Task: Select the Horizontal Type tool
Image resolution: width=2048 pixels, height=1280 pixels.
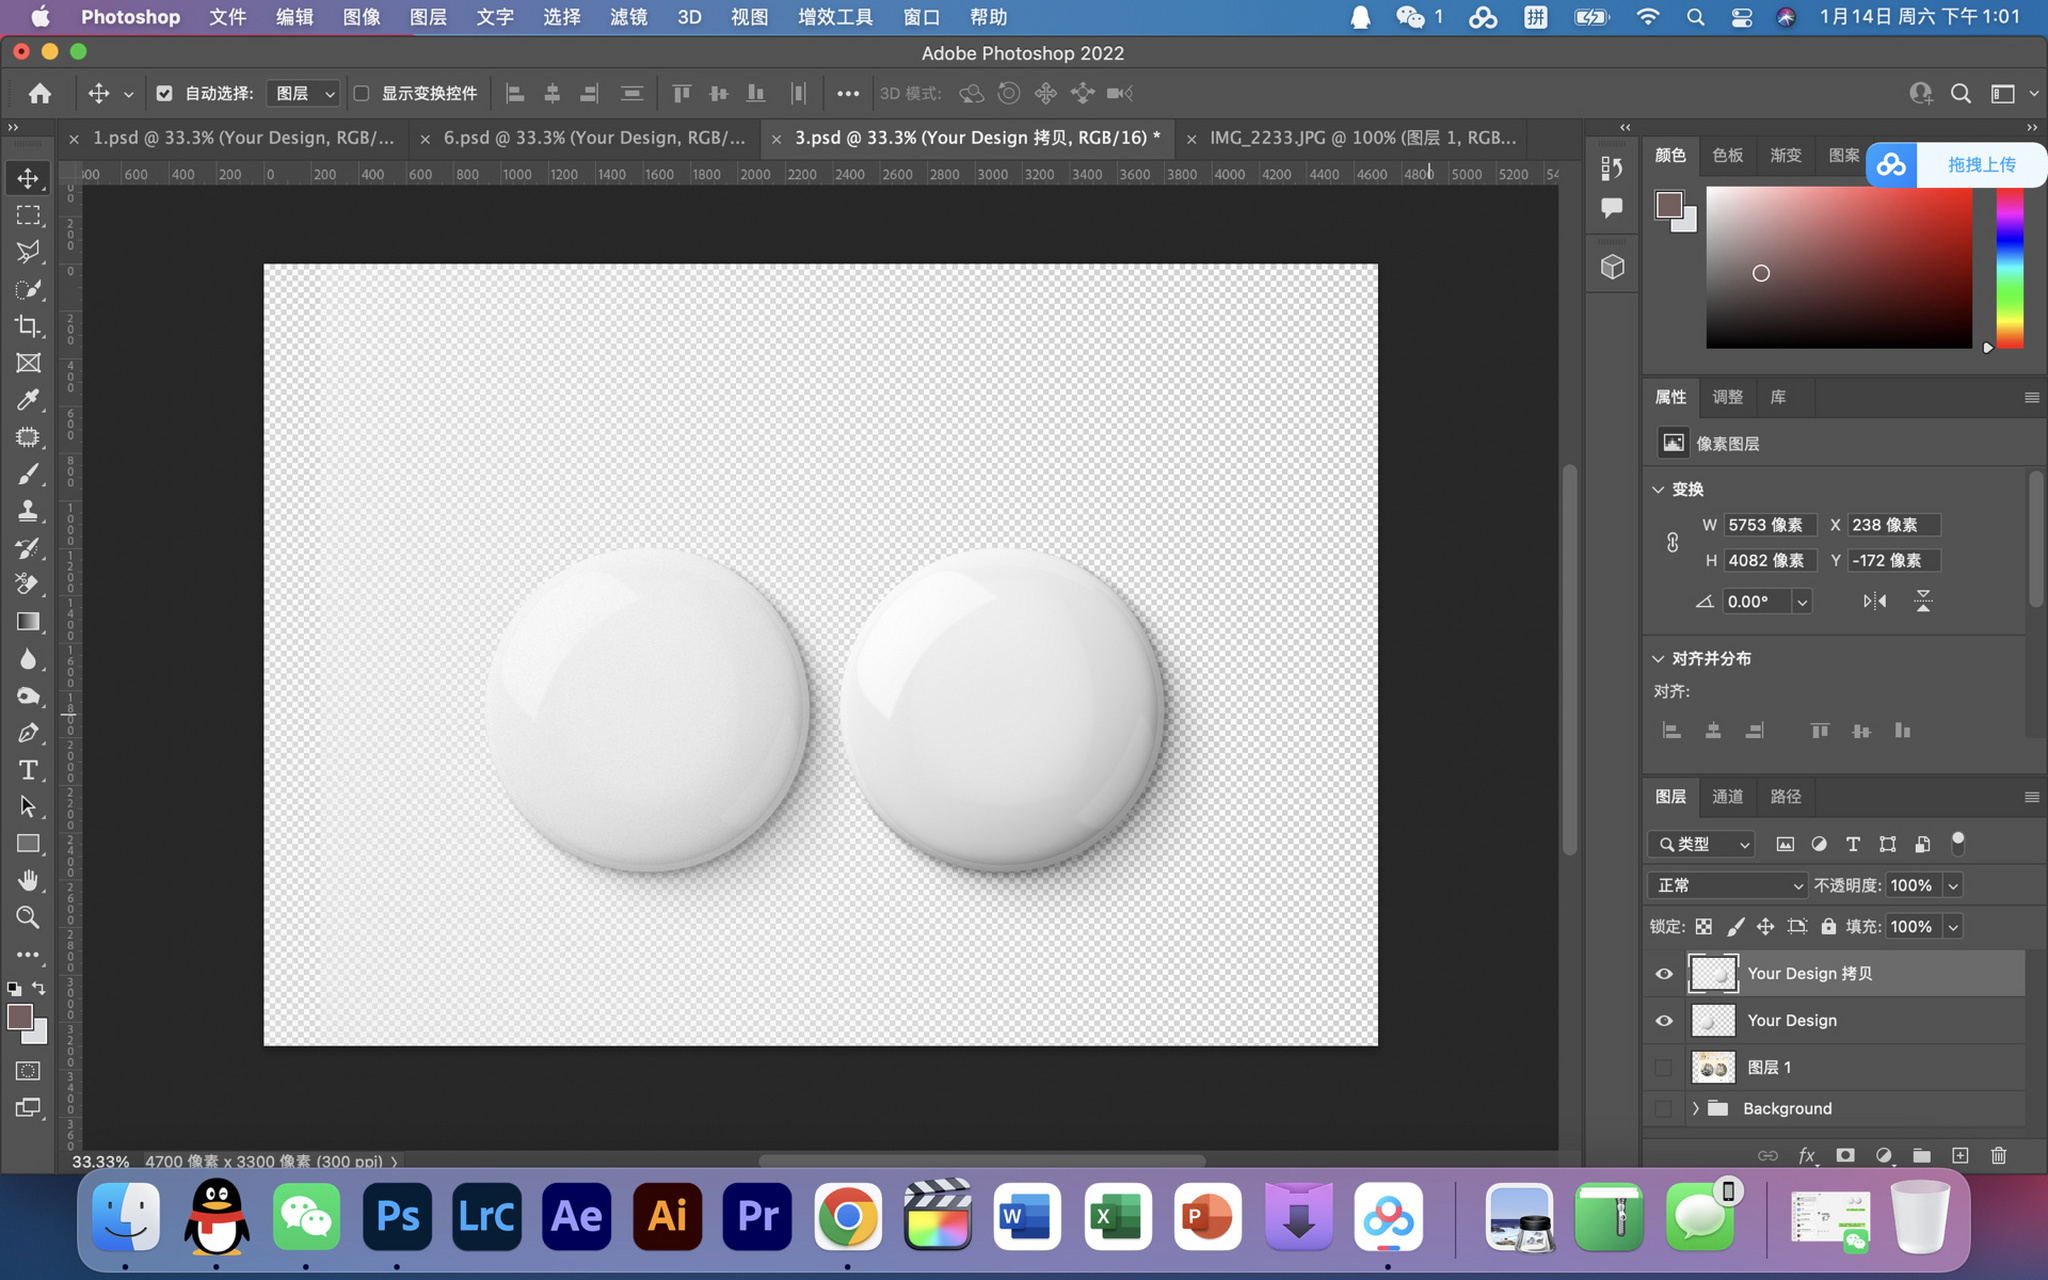Action: (28, 770)
